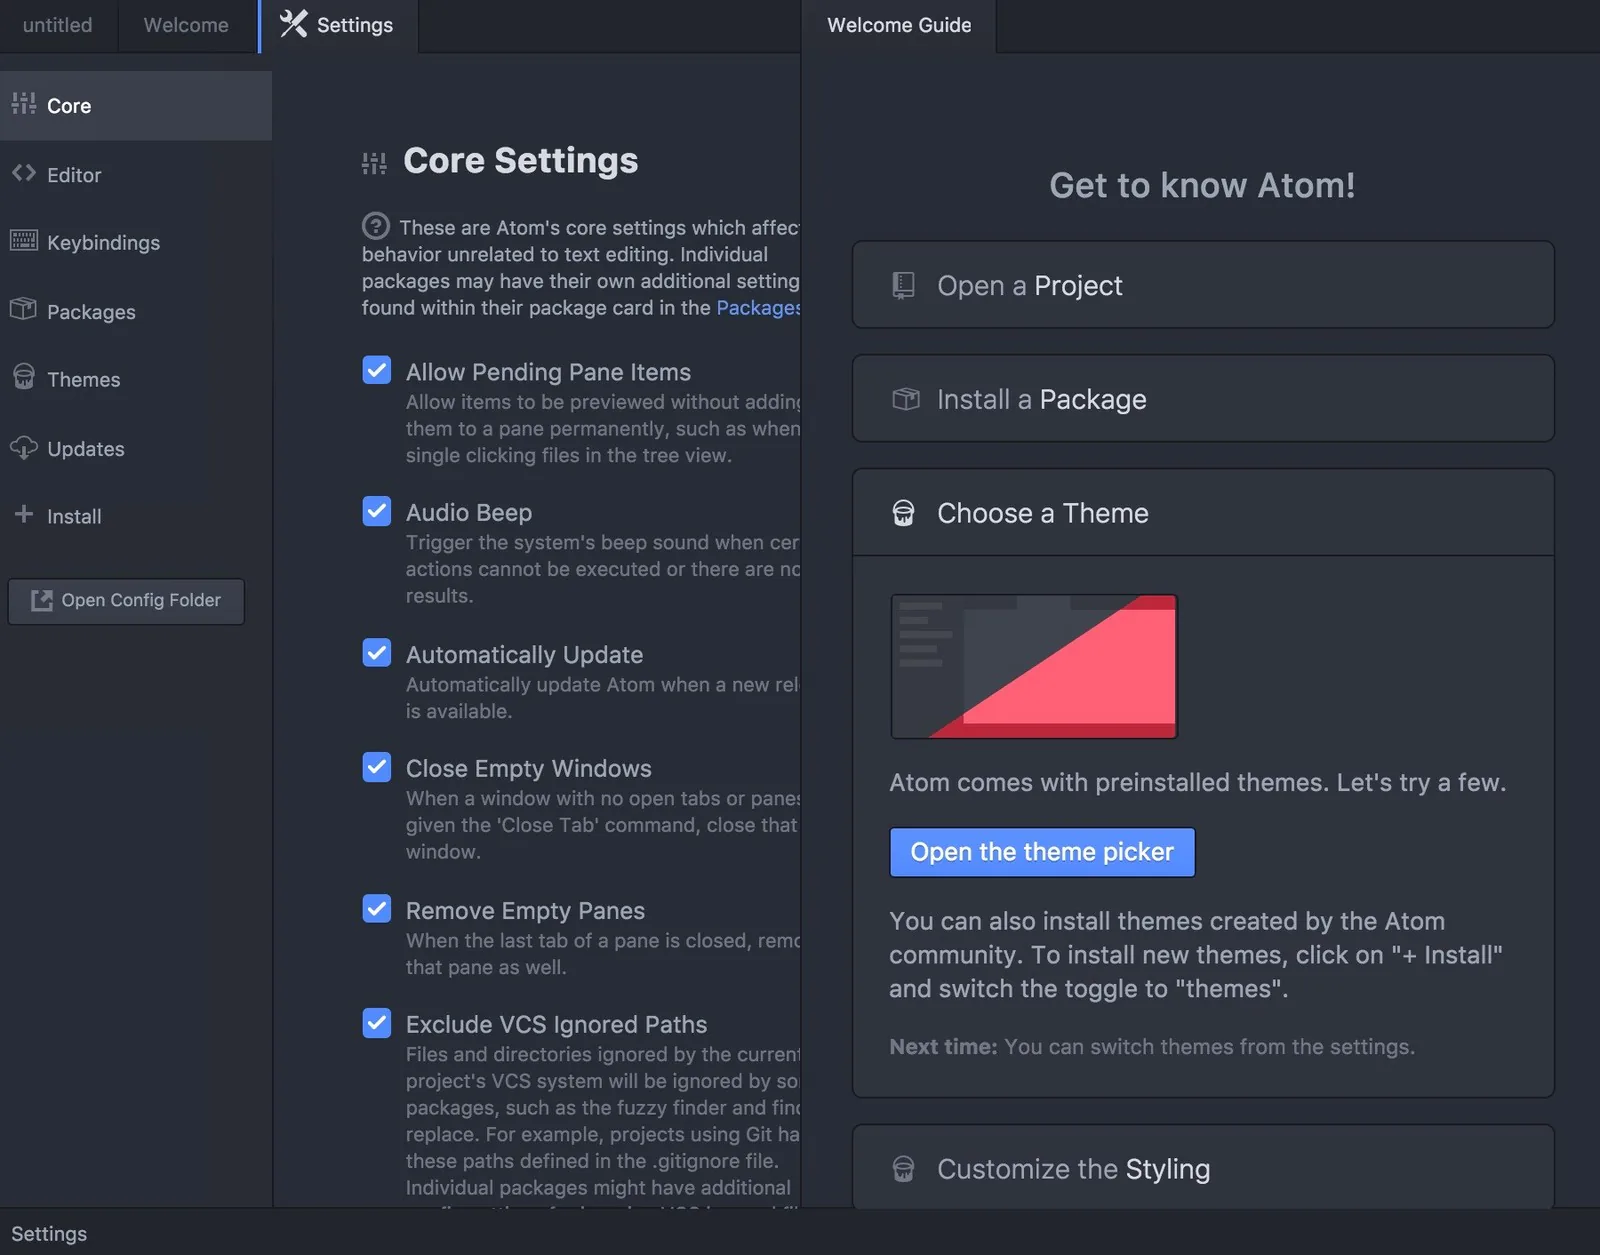Click the sliders icon next to Core Settings heading
Viewport: 1600px width, 1255px height.
coord(374,163)
